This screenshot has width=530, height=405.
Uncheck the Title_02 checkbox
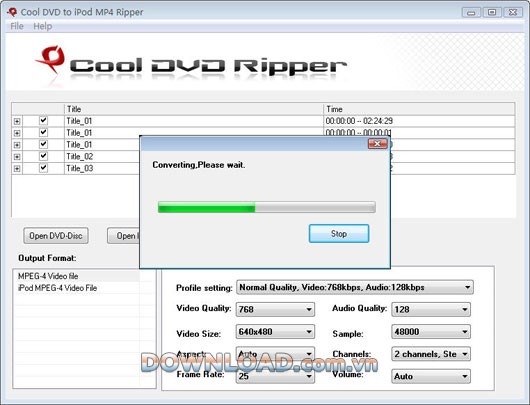pyautogui.click(x=43, y=156)
